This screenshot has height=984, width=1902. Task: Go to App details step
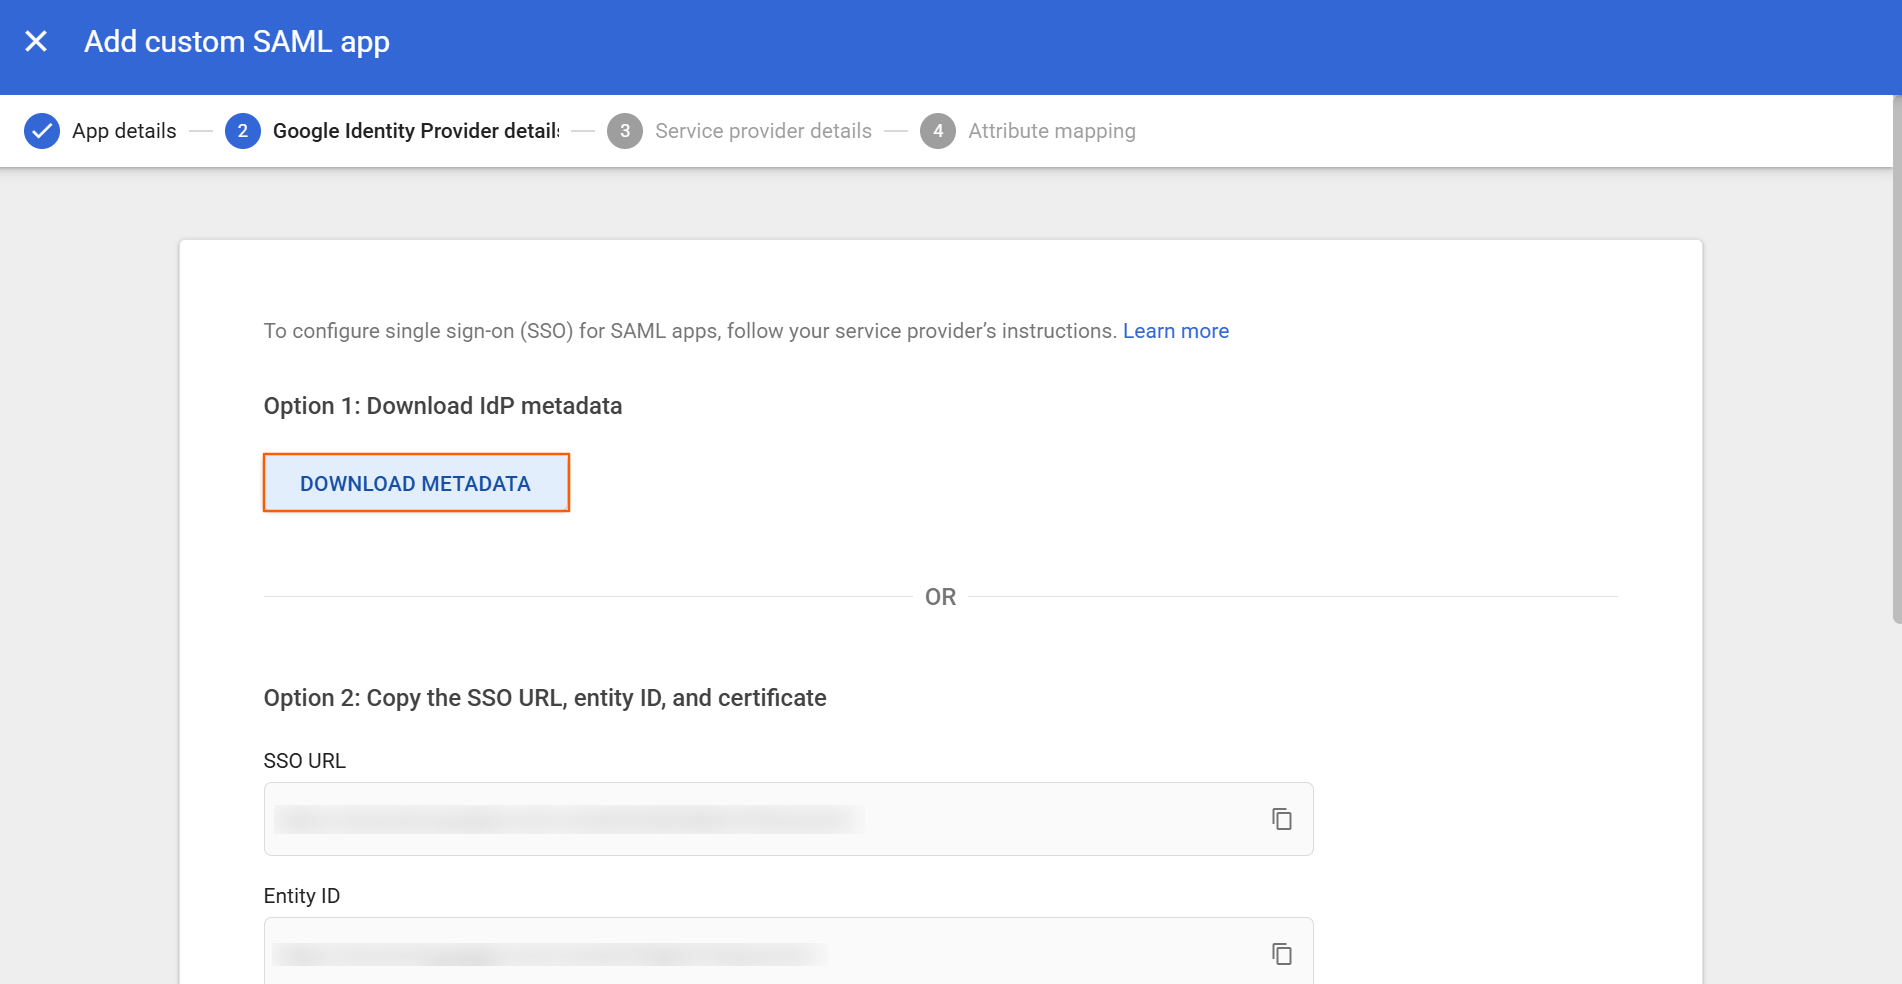pyautogui.click(x=124, y=131)
